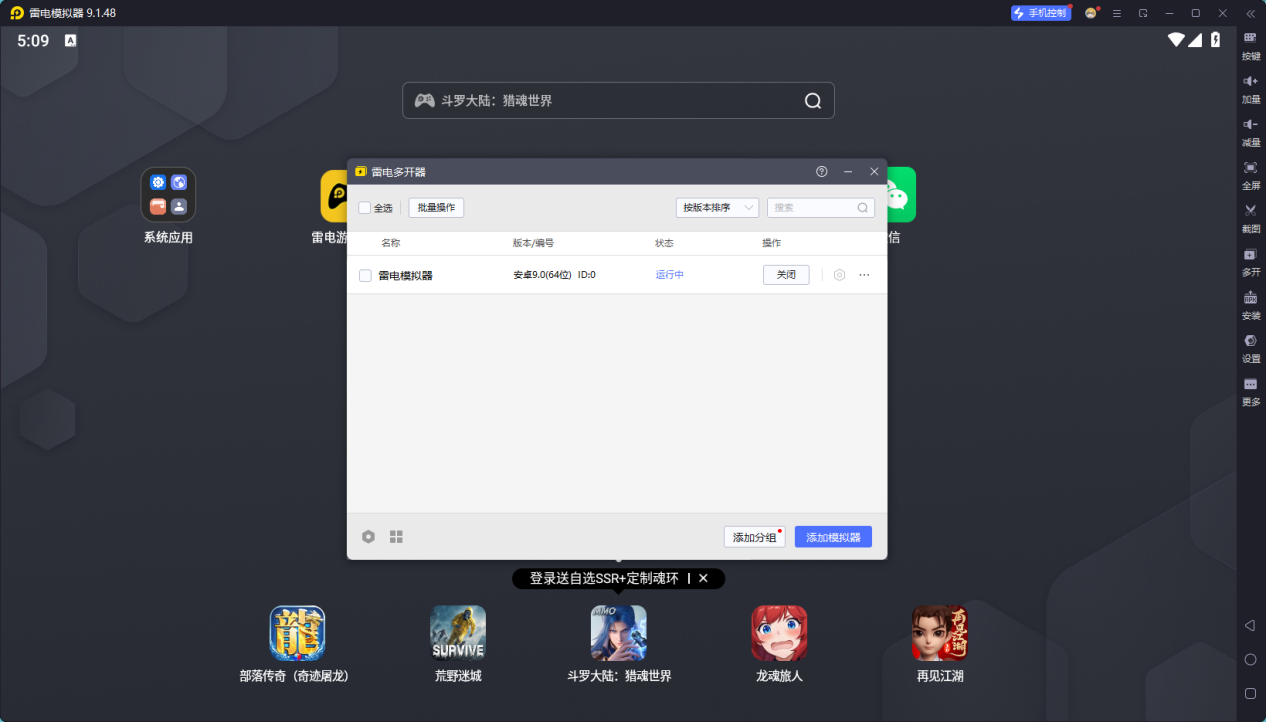
Task: Launch the 部落传奇（奇迹屠龙）game
Action: [x=297, y=633]
